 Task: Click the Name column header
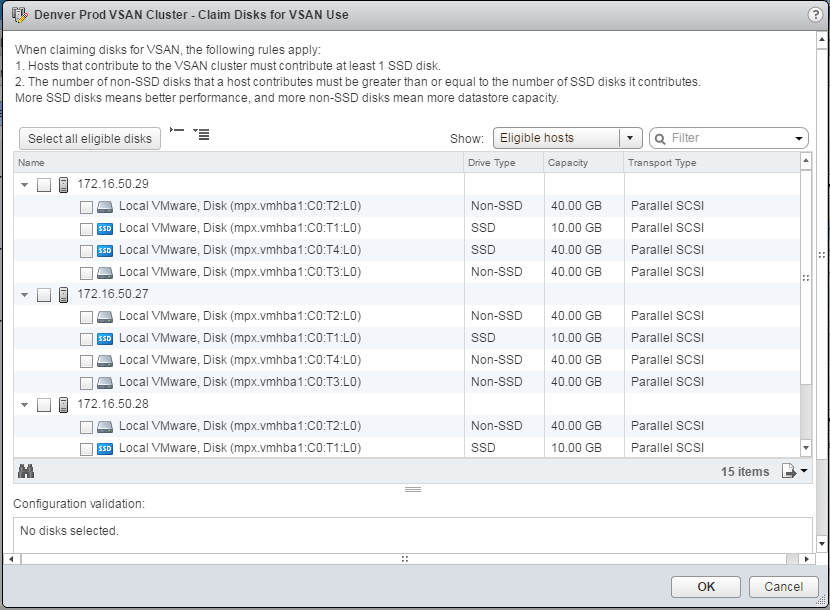31,161
